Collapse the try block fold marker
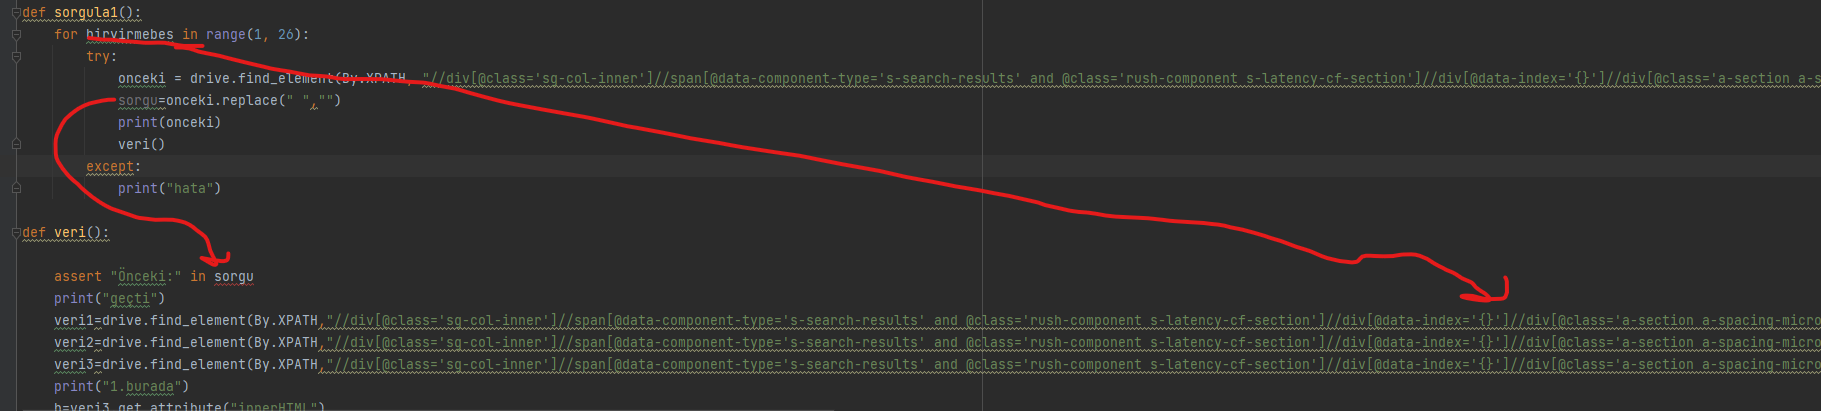 [x=16, y=56]
